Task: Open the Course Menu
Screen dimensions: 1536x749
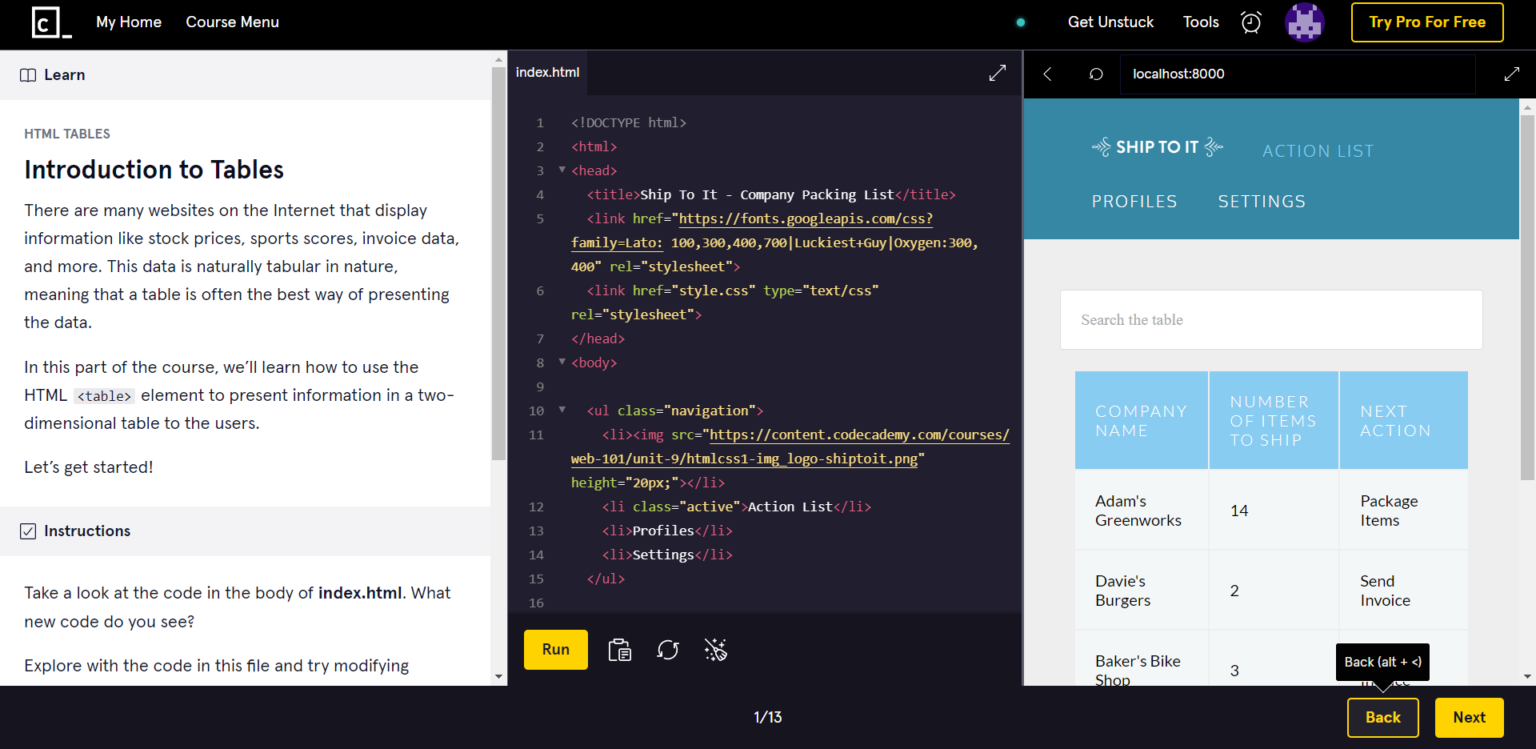Action: coord(232,21)
